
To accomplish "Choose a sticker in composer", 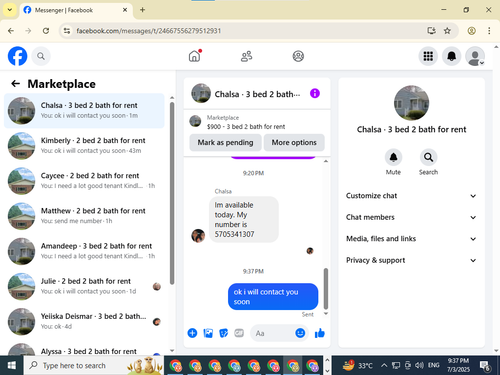I will pos(223,333).
